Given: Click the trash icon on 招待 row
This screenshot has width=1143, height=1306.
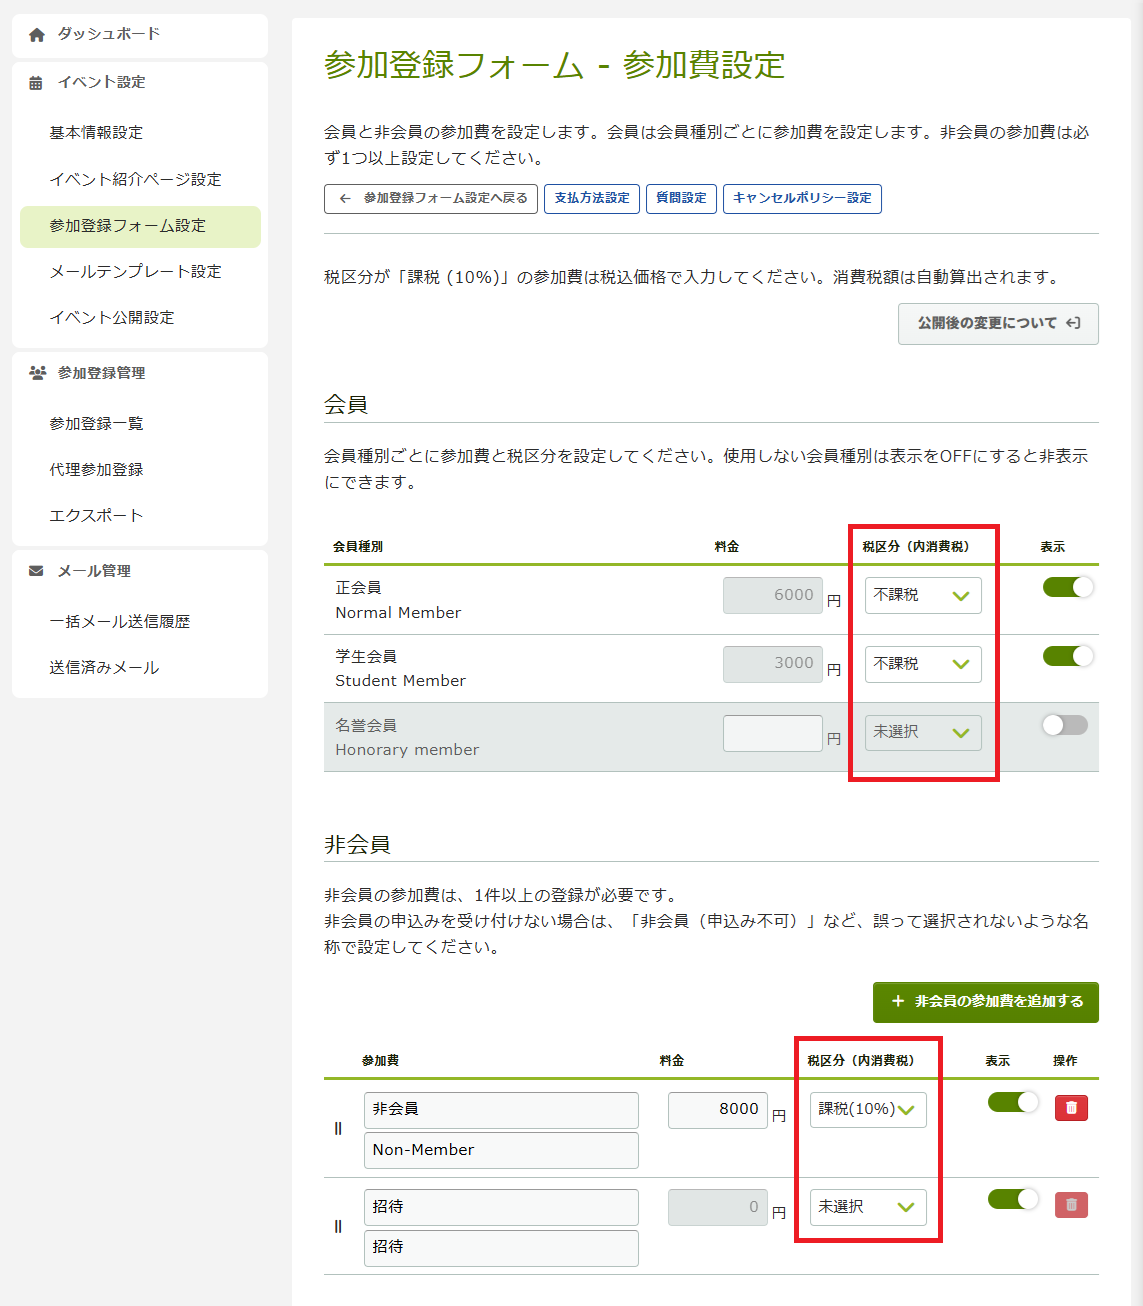Looking at the screenshot, I should [1071, 1205].
